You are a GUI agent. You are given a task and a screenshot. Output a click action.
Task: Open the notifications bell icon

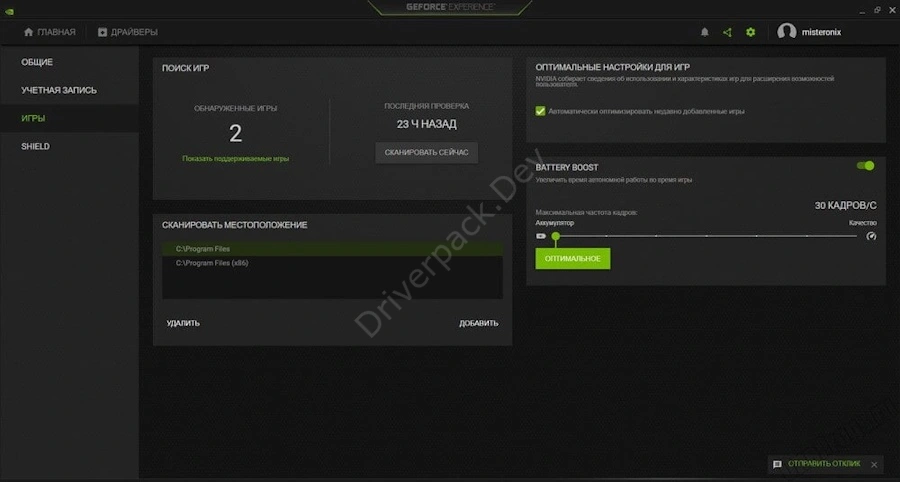click(705, 32)
